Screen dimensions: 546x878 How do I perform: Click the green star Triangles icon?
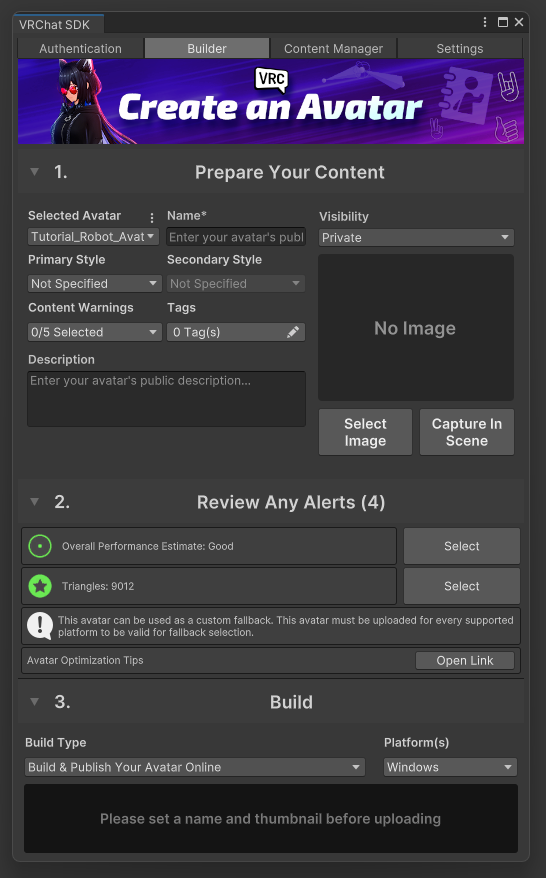point(40,586)
